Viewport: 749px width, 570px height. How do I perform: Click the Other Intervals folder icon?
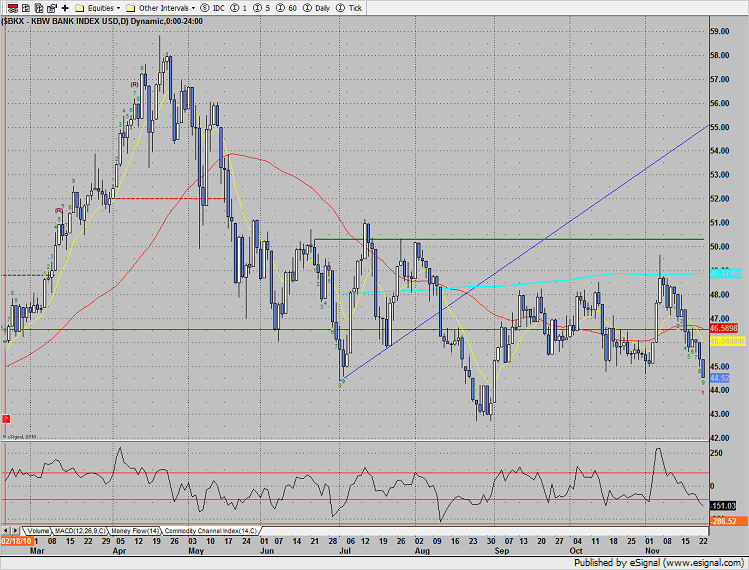tap(130, 8)
